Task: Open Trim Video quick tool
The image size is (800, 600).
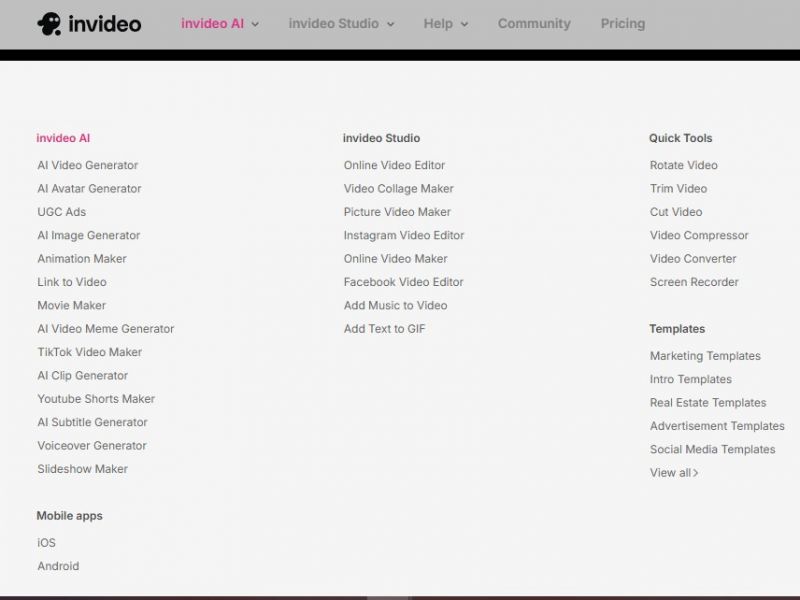Action: click(679, 189)
